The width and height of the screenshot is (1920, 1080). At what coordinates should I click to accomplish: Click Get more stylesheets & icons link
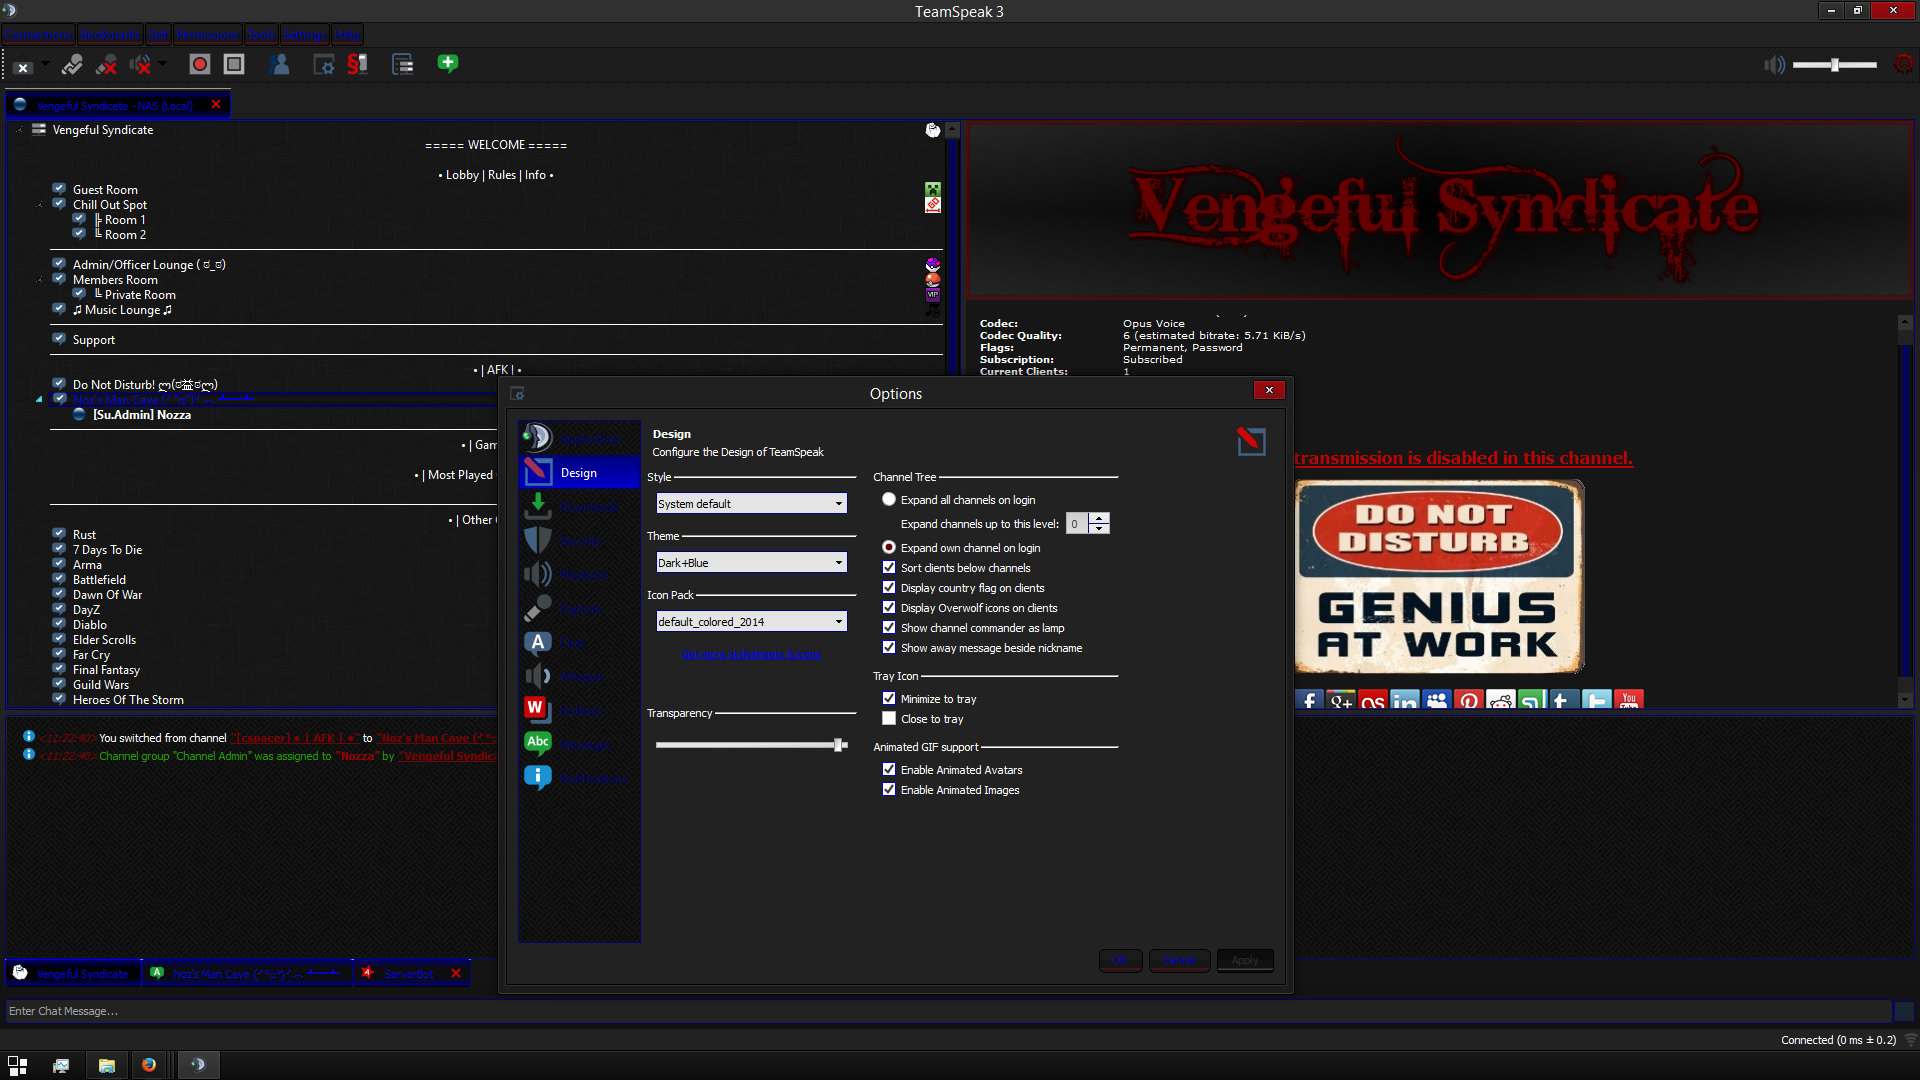click(751, 654)
